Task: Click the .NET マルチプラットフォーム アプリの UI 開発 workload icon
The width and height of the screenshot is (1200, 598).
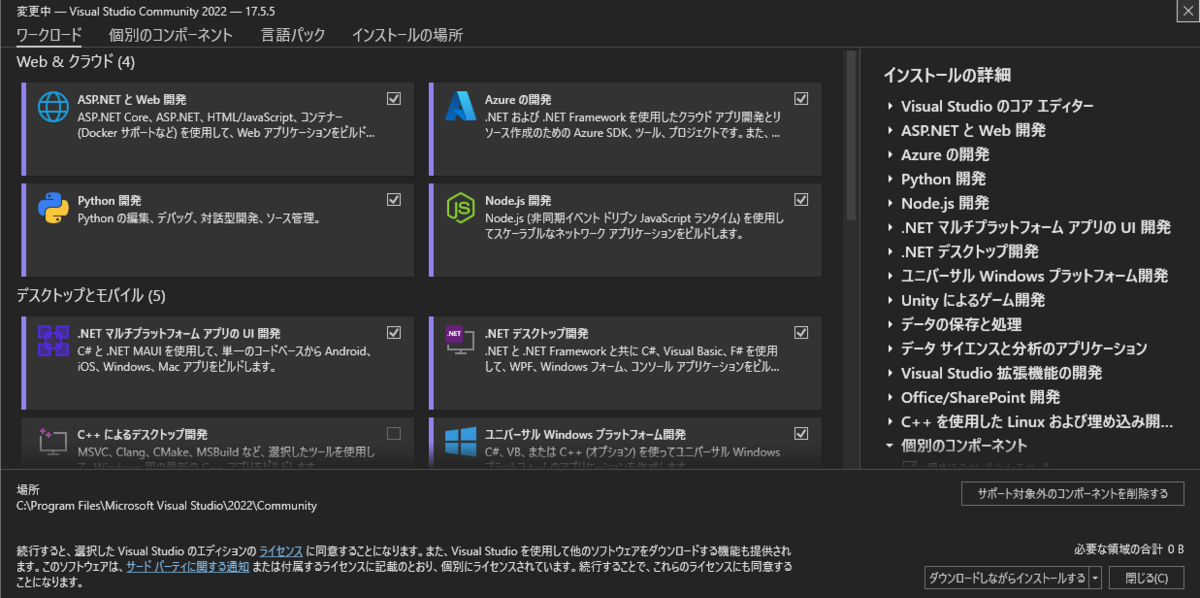Action: coord(53,341)
